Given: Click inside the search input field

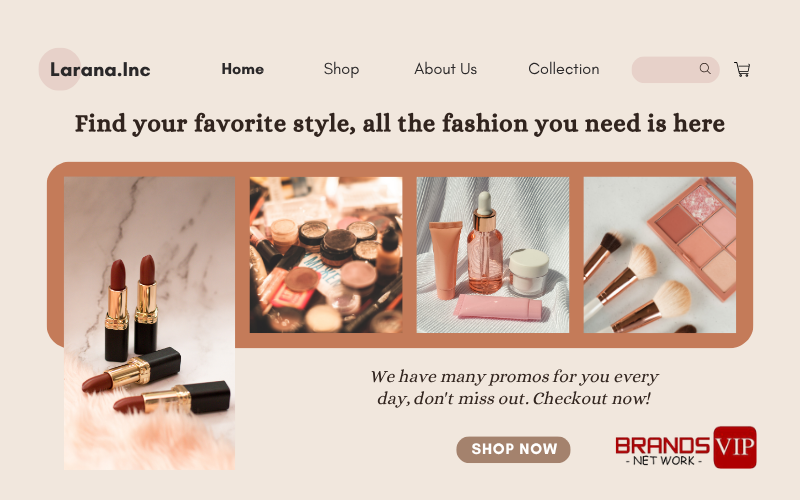Looking at the screenshot, I should pyautogui.click(x=664, y=69).
